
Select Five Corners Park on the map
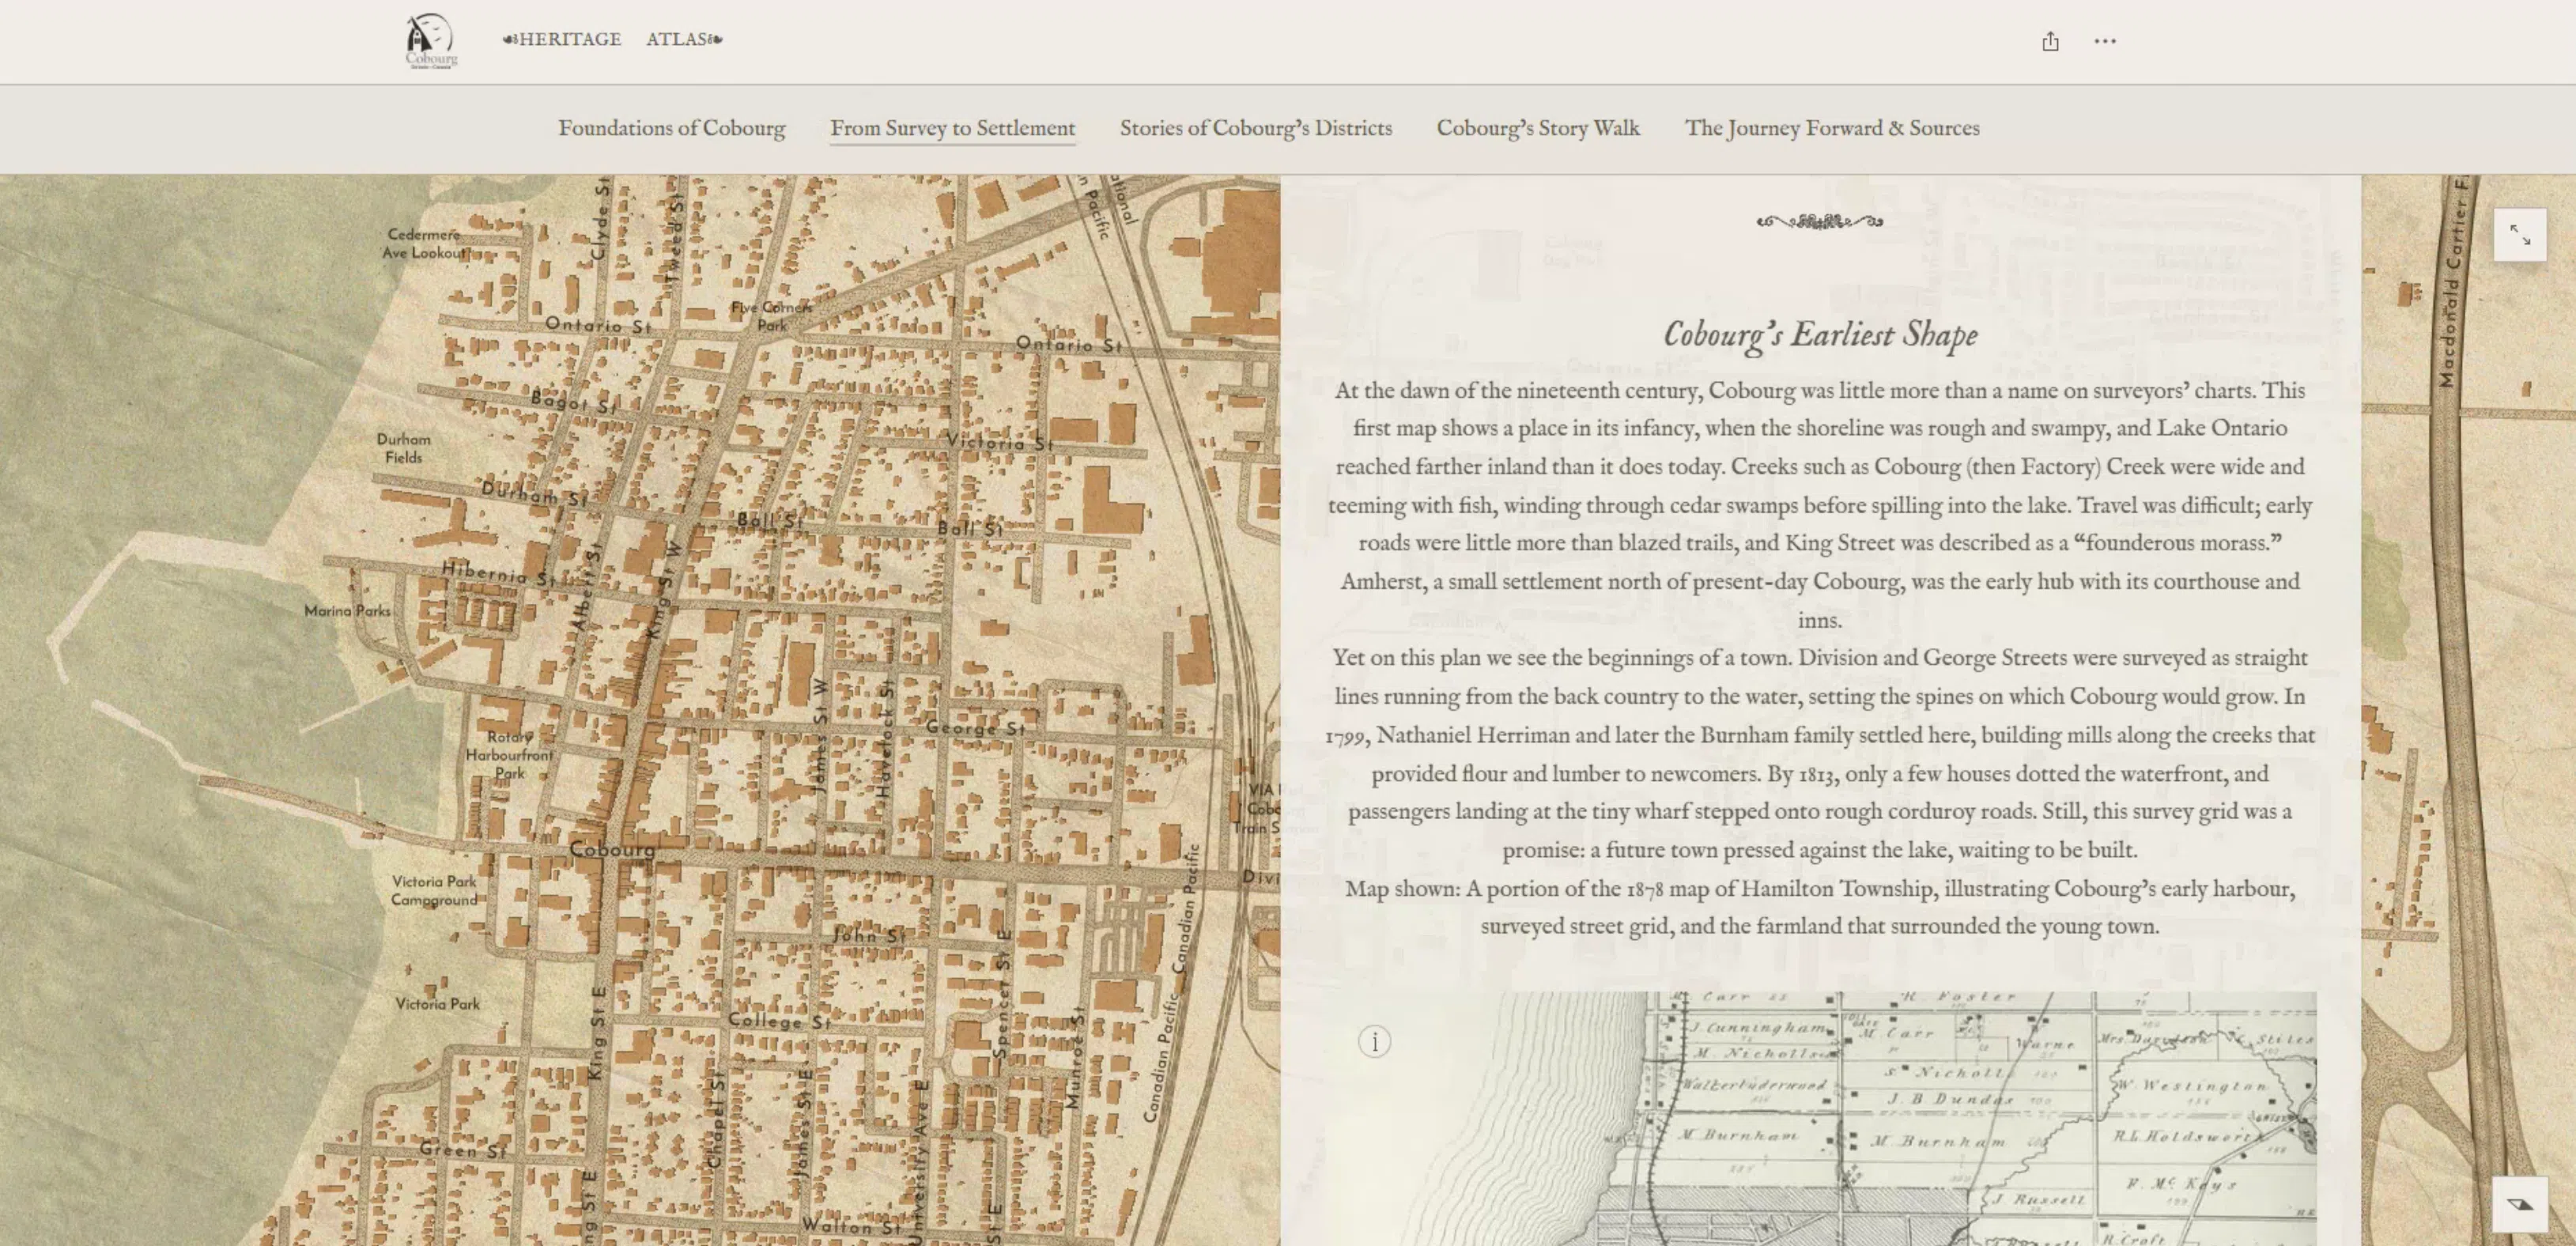coord(771,316)
